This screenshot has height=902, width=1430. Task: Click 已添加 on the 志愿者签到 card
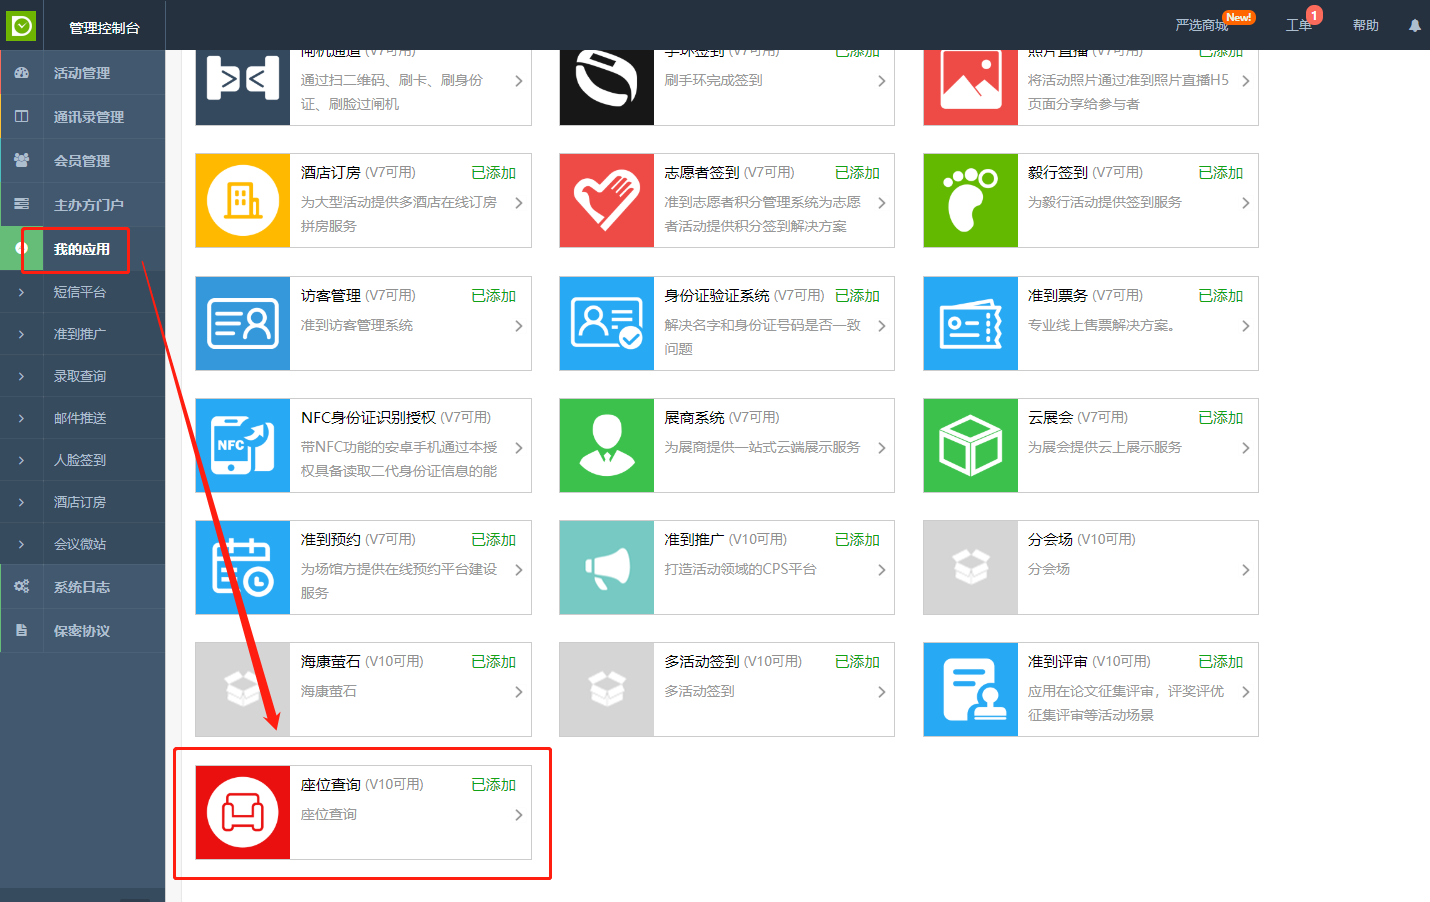pyautogui.click(x=857, y=173)
